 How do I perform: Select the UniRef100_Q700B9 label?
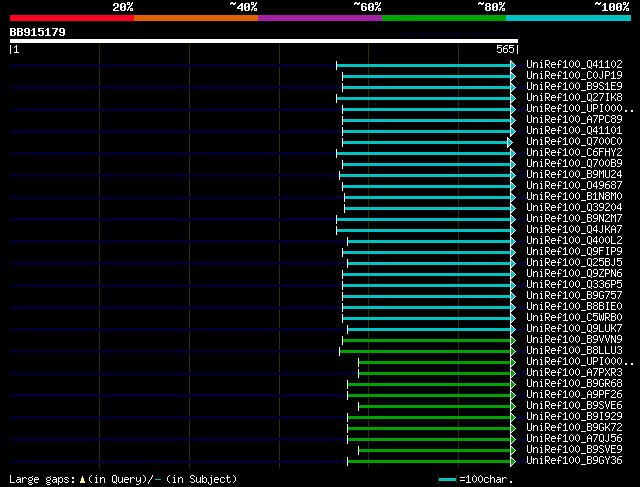tap(574, 164)
